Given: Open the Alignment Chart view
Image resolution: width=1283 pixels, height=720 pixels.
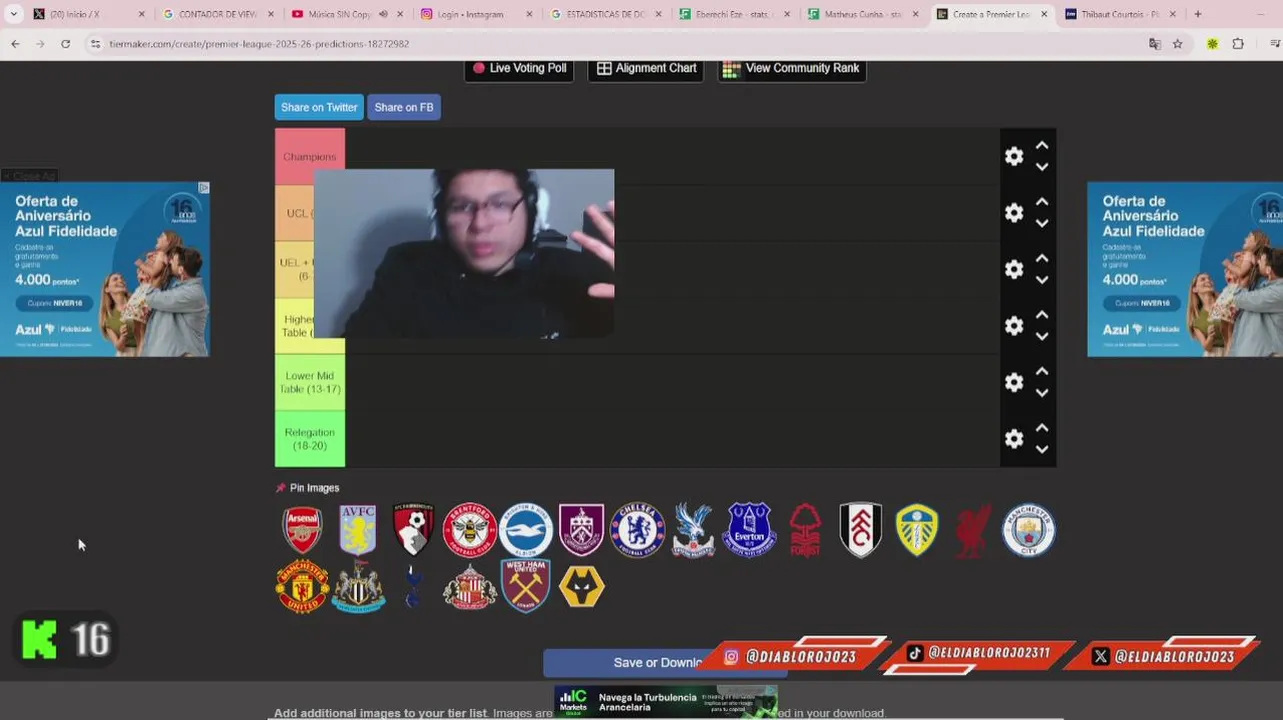Looking at the screenshot, I should 646,69.
